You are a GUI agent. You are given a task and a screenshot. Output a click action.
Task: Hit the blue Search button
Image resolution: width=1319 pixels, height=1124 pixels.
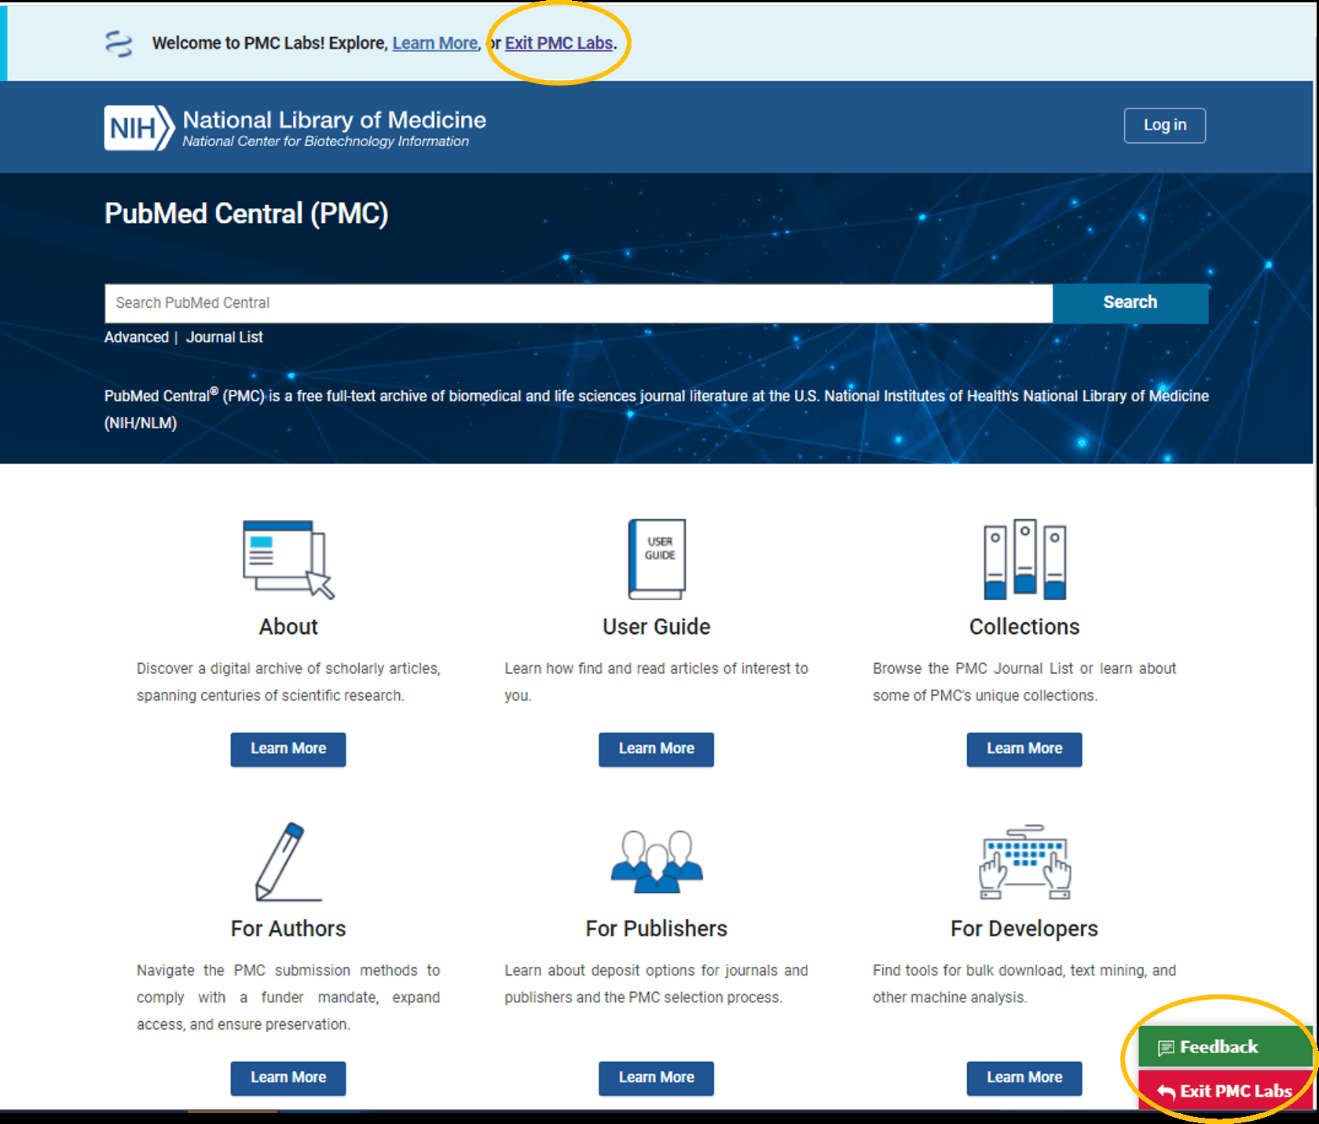pyautogui.click(x=1130, y=303)
